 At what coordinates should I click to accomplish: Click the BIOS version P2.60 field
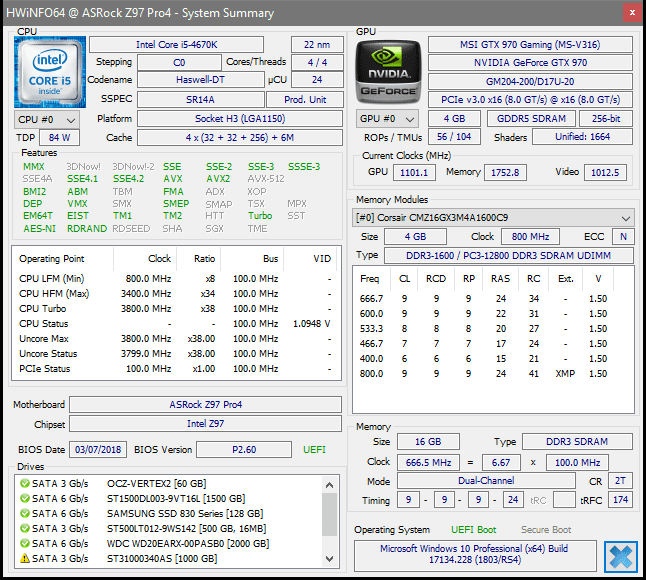pyautogui.click(x=245, y=450)
